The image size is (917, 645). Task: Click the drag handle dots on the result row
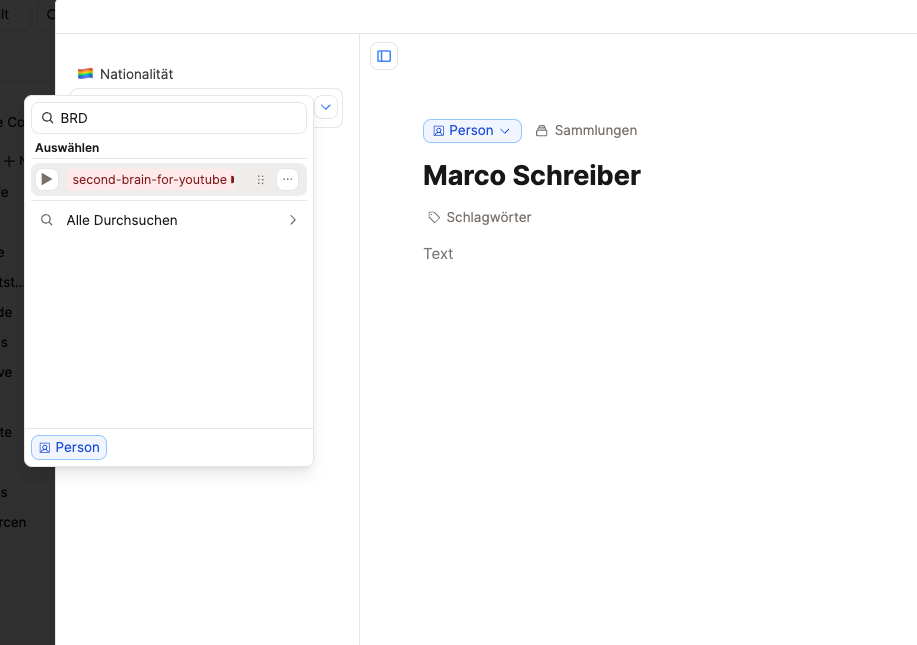pos(261,180)
